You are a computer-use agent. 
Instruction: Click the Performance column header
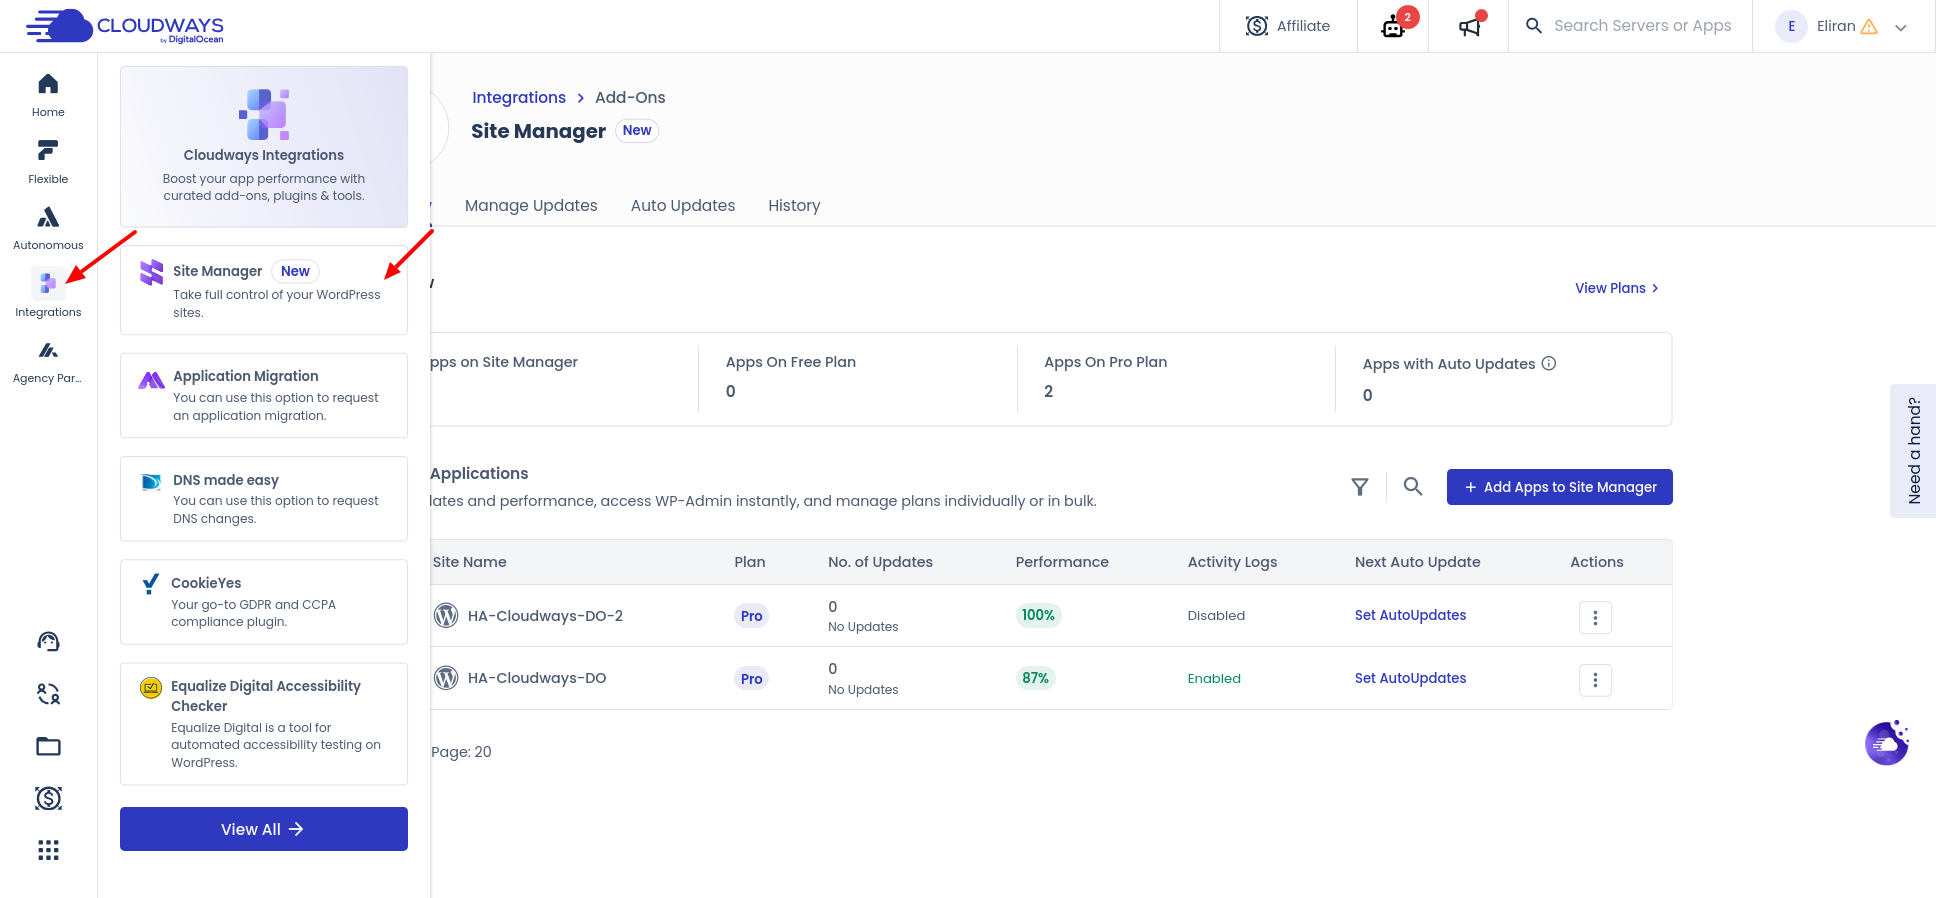click(1062, 562)
